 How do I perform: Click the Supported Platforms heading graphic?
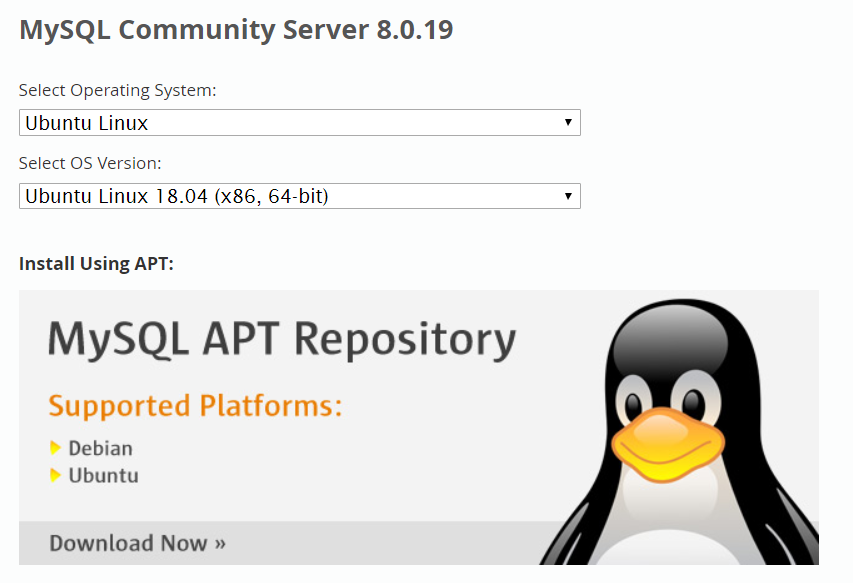tap(195, 406)
